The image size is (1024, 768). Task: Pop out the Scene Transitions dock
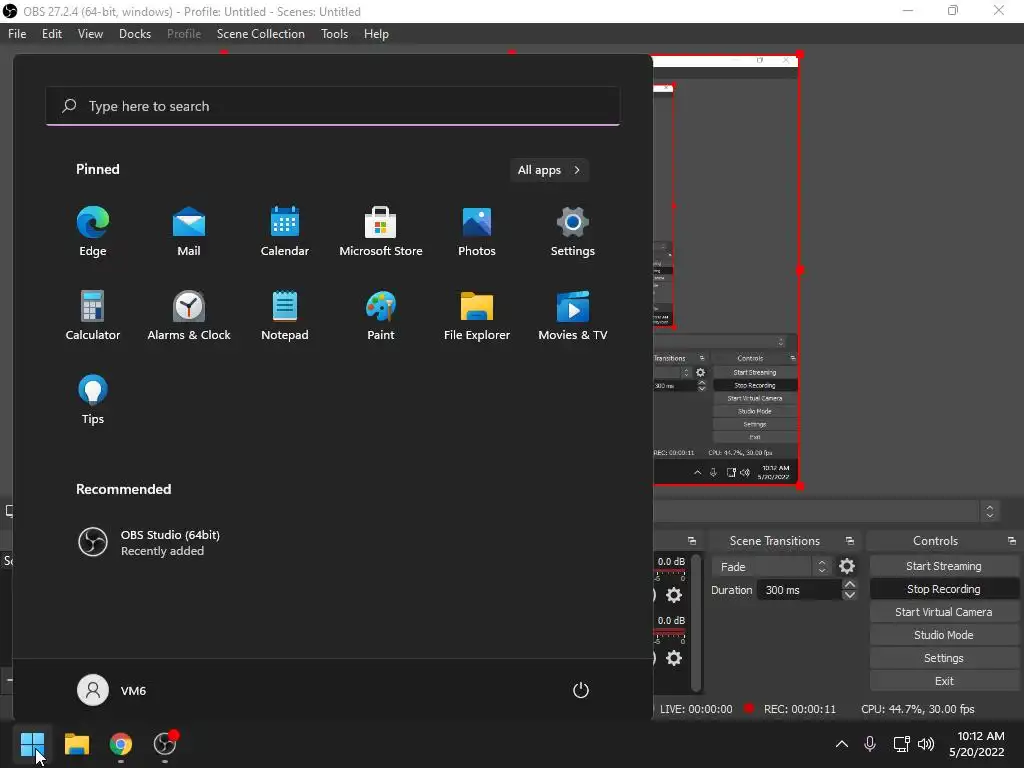coord(850,541)
